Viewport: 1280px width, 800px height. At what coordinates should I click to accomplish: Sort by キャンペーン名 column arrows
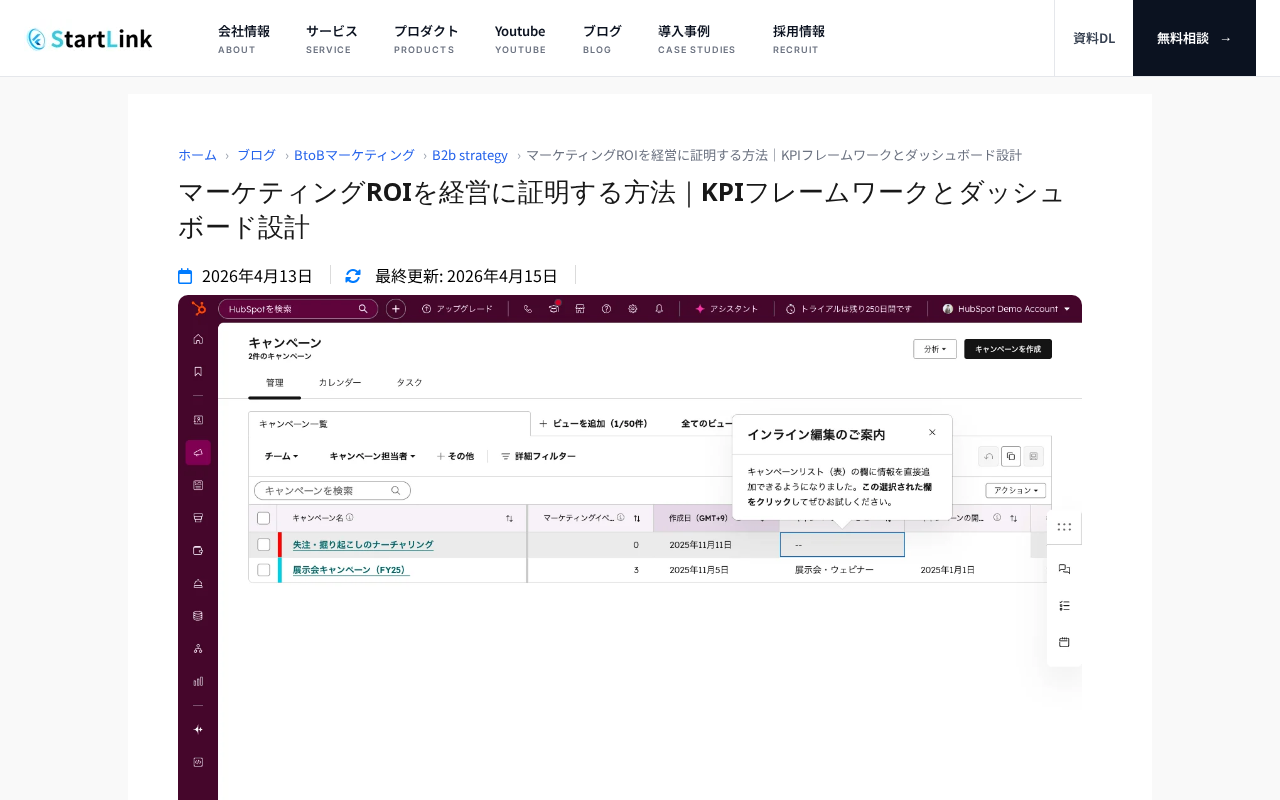click(509, 518)
